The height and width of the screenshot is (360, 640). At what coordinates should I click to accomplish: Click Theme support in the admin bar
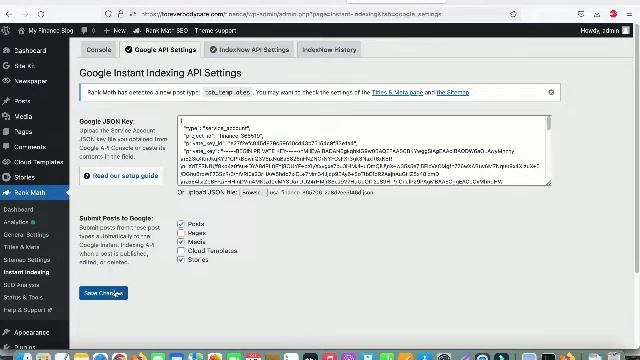pyautogui.click(x=215, y=31)
